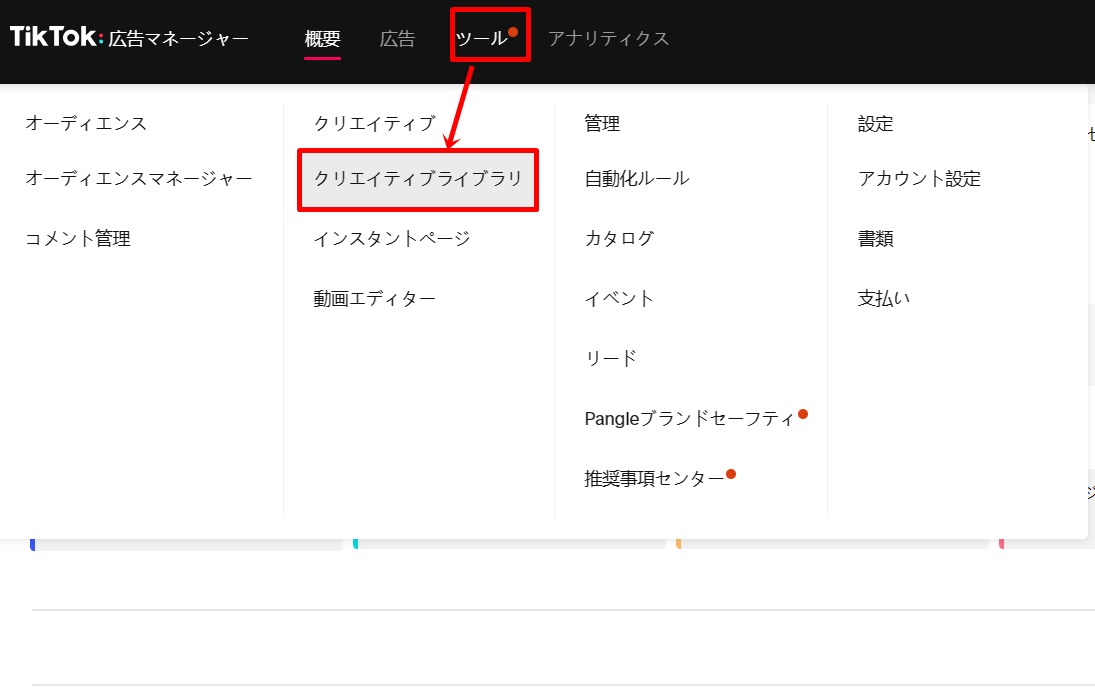Open アカウント設定

pos(919,179)
